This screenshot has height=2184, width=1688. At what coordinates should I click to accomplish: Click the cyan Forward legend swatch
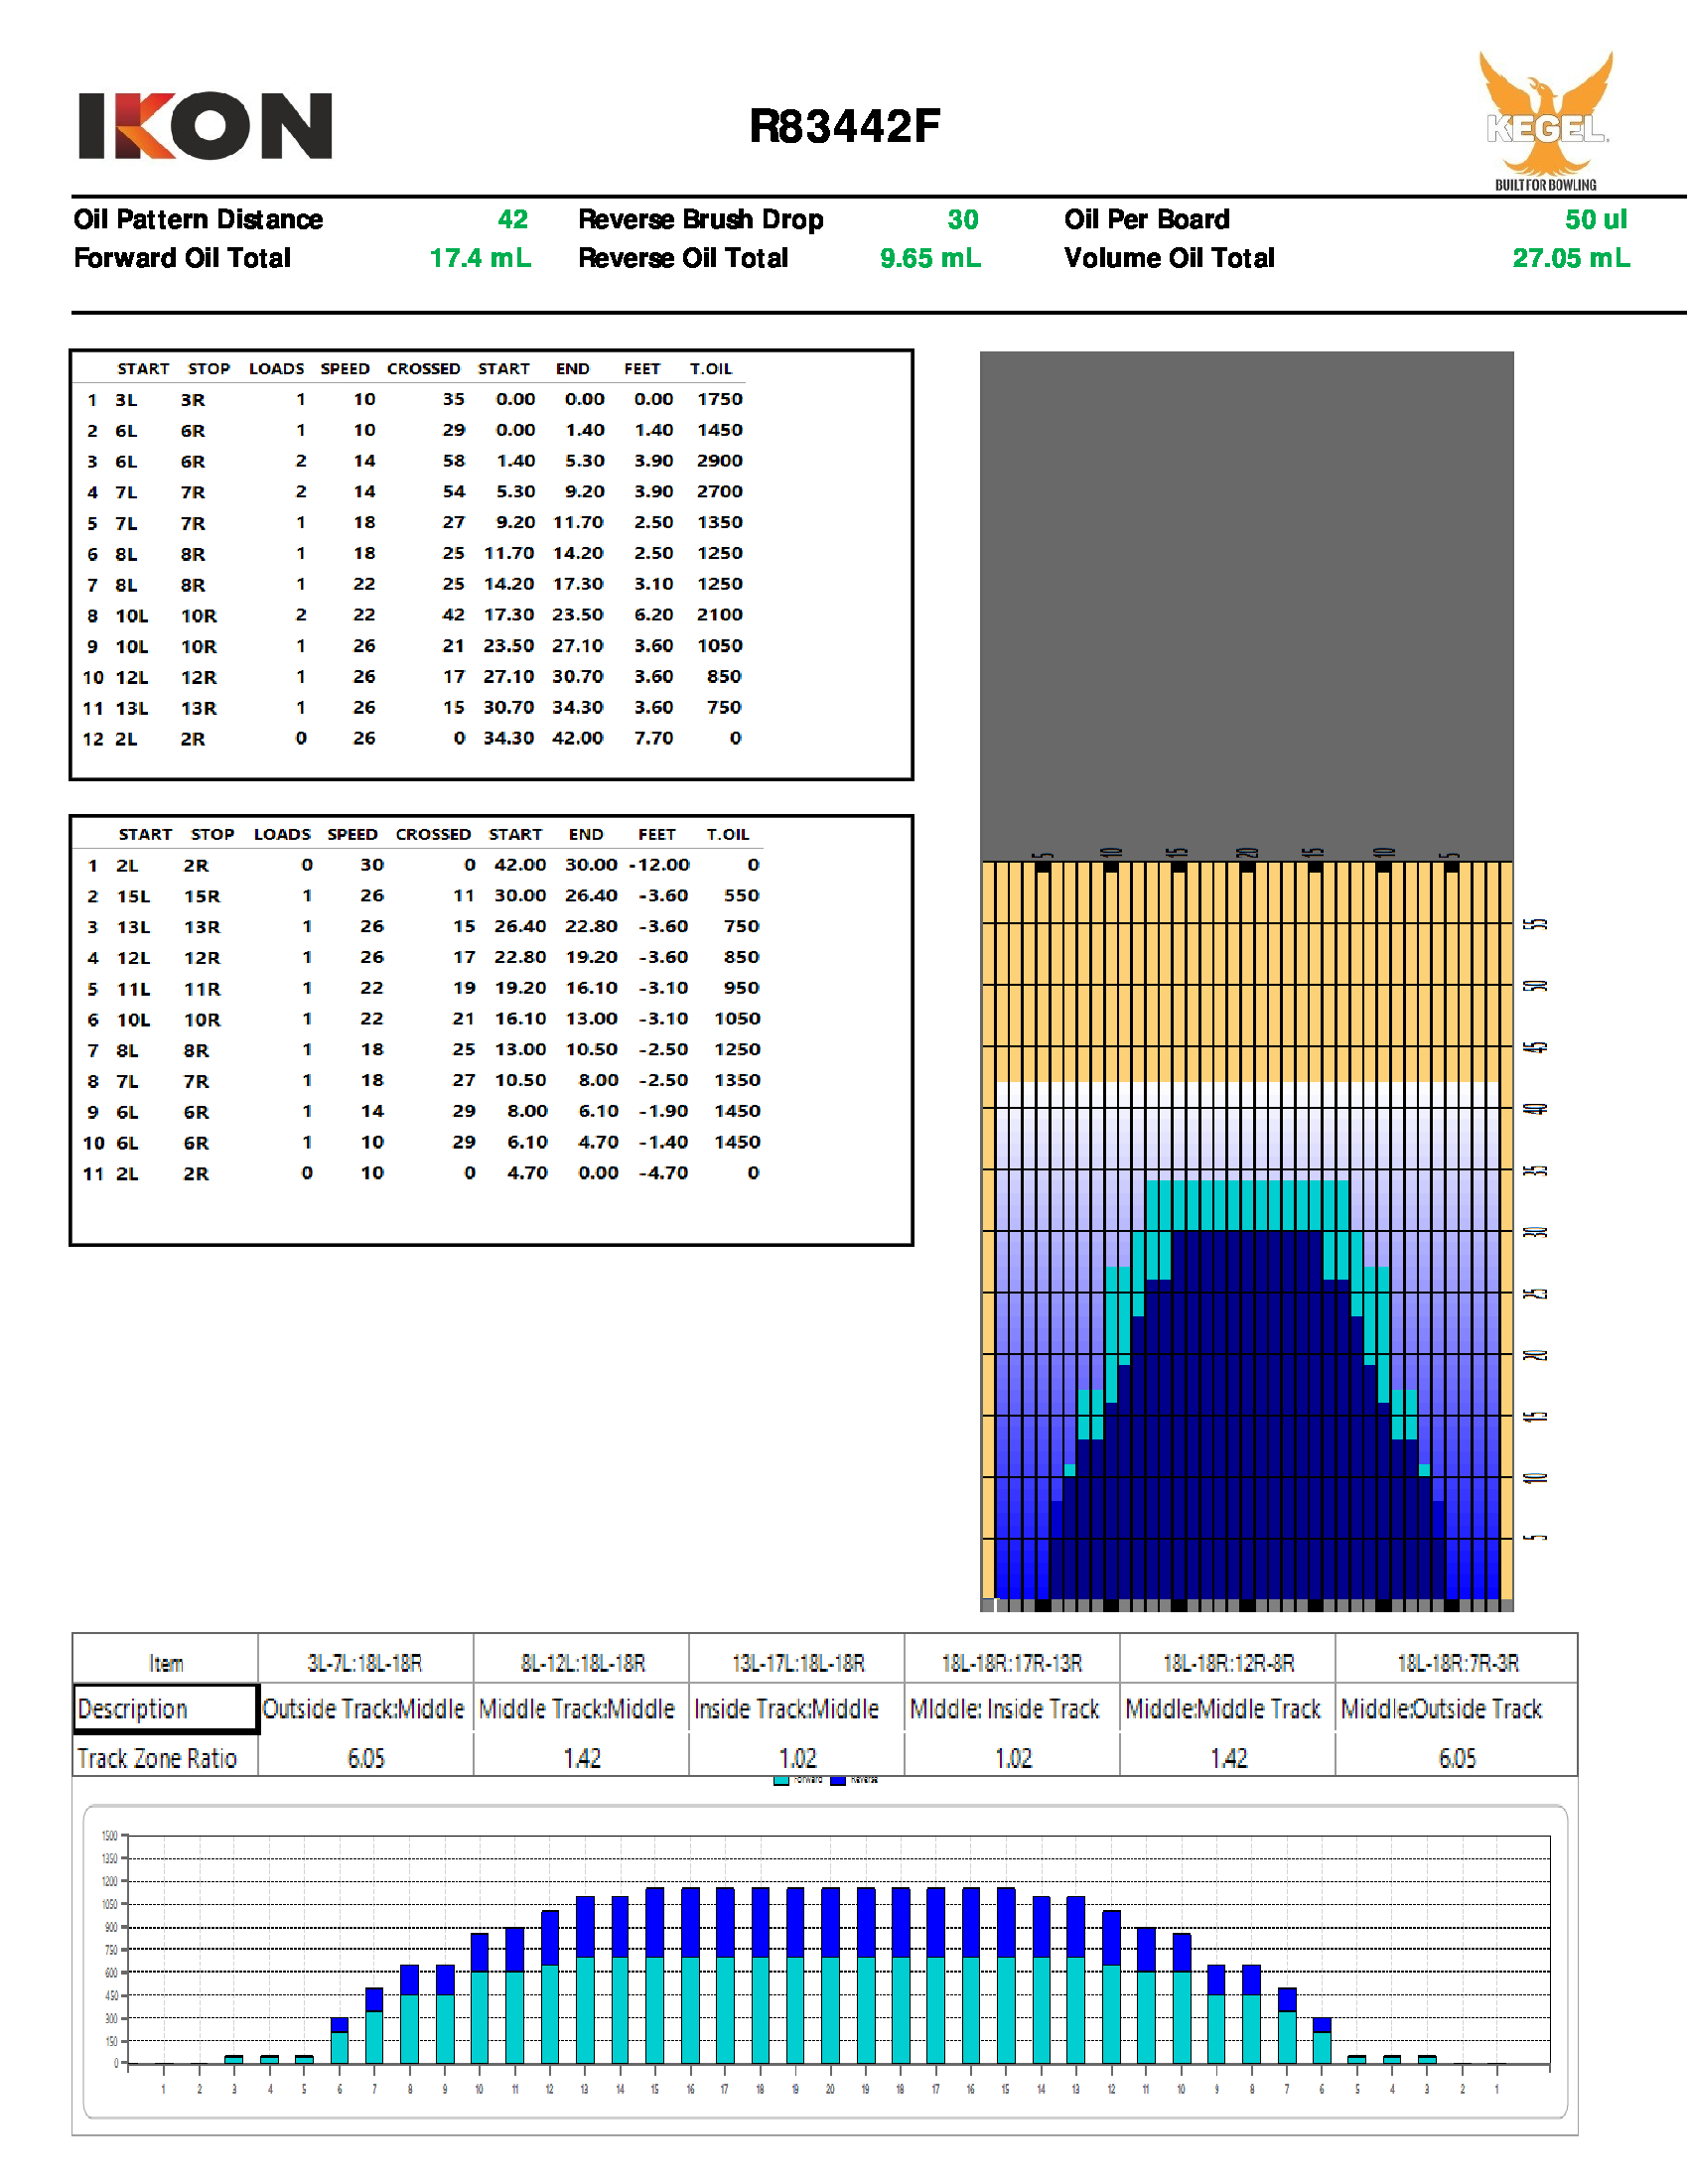(x=781, y=1781)
